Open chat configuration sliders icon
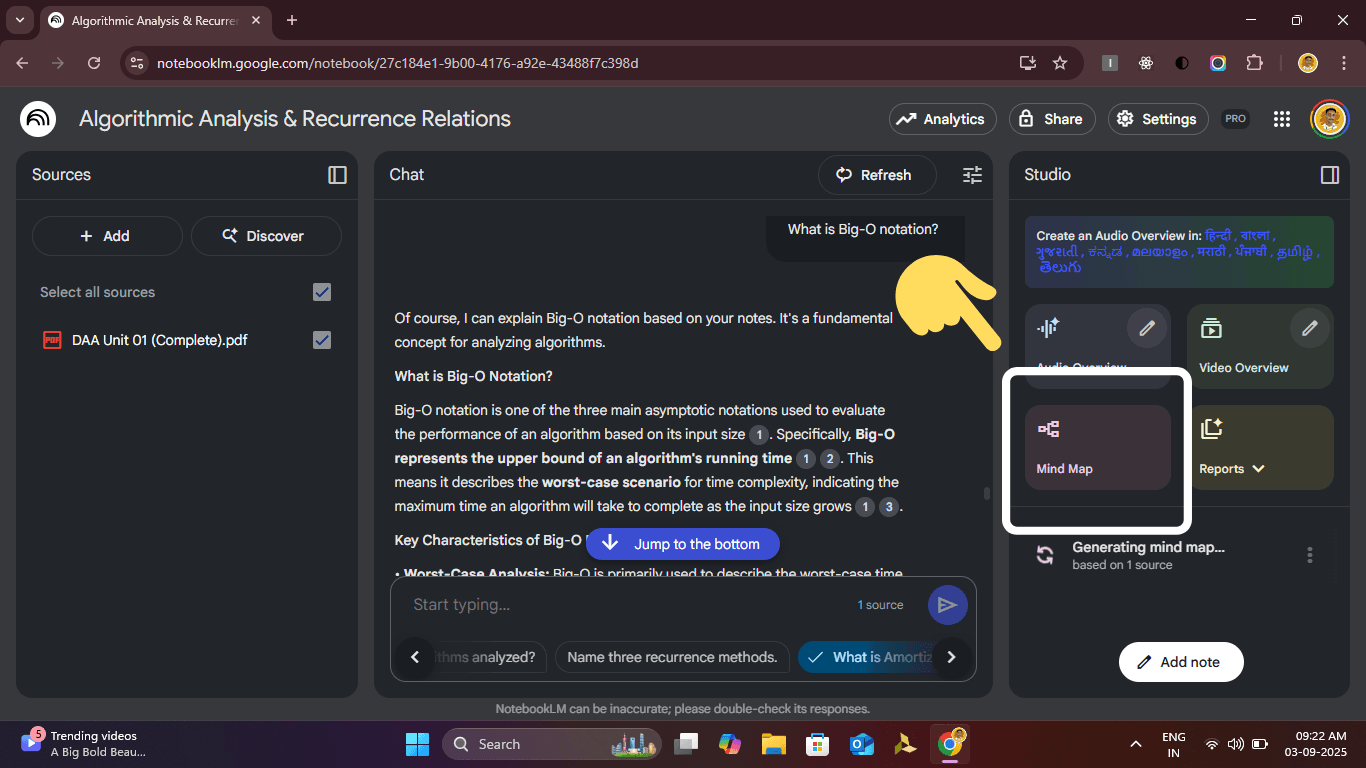 [x=972, y=175]
